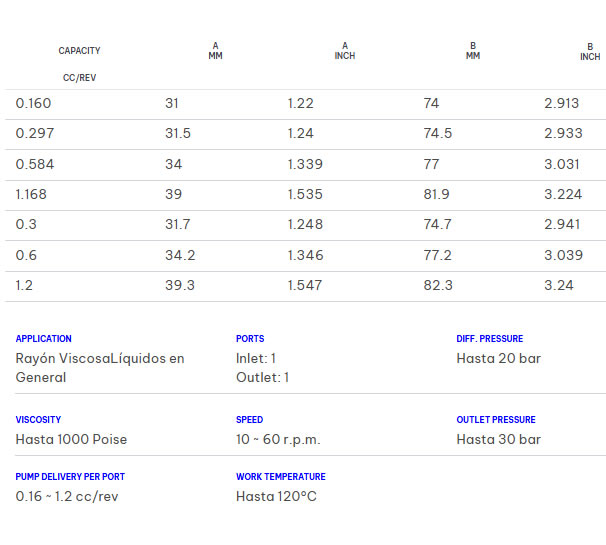Select the PUMP DELIVERY PER PORT label
The image size is (606, 545).
pos(70,477)
